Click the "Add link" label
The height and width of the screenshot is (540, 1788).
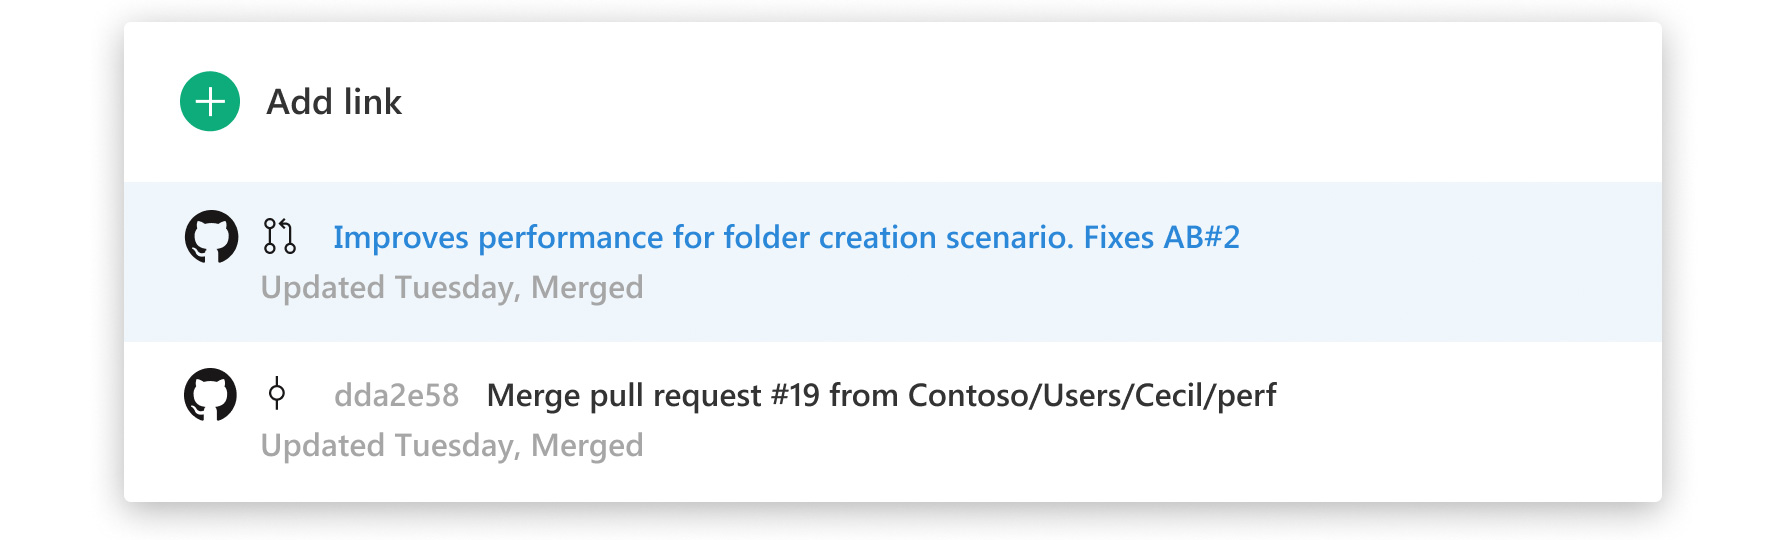click(334, 102)
